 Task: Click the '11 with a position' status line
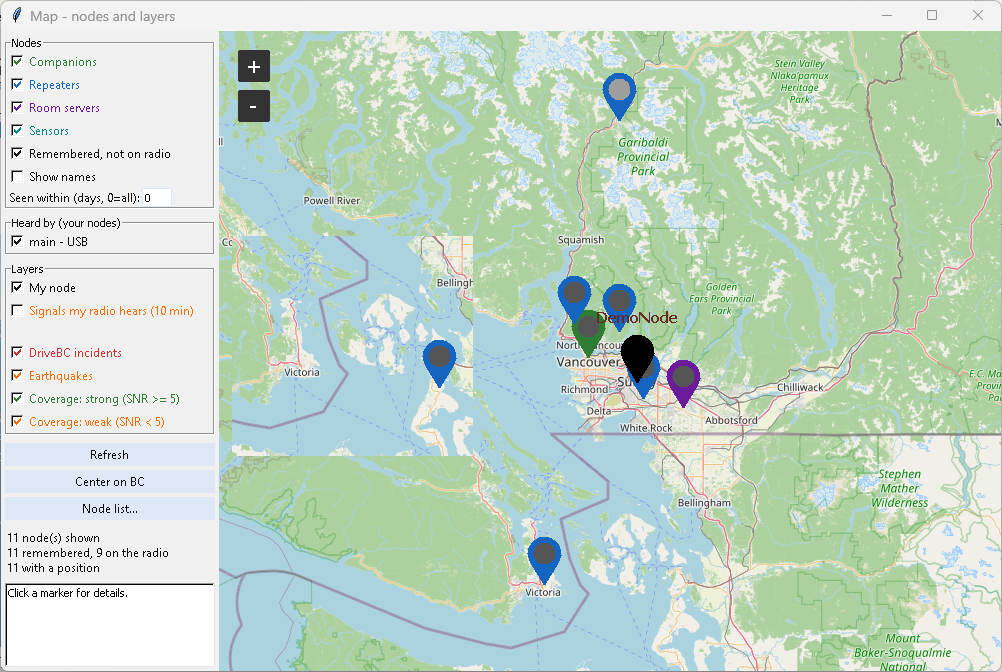point(54,568)
